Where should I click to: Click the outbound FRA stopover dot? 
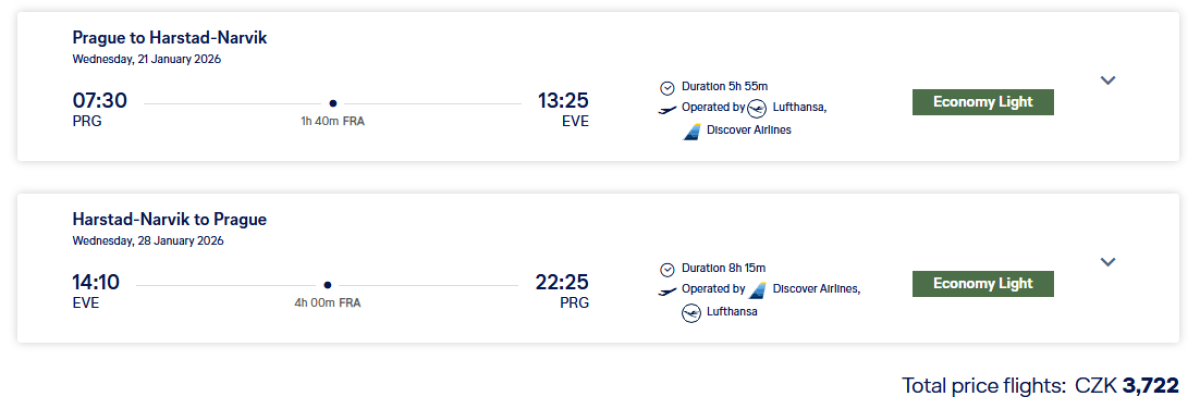(333, 102)
